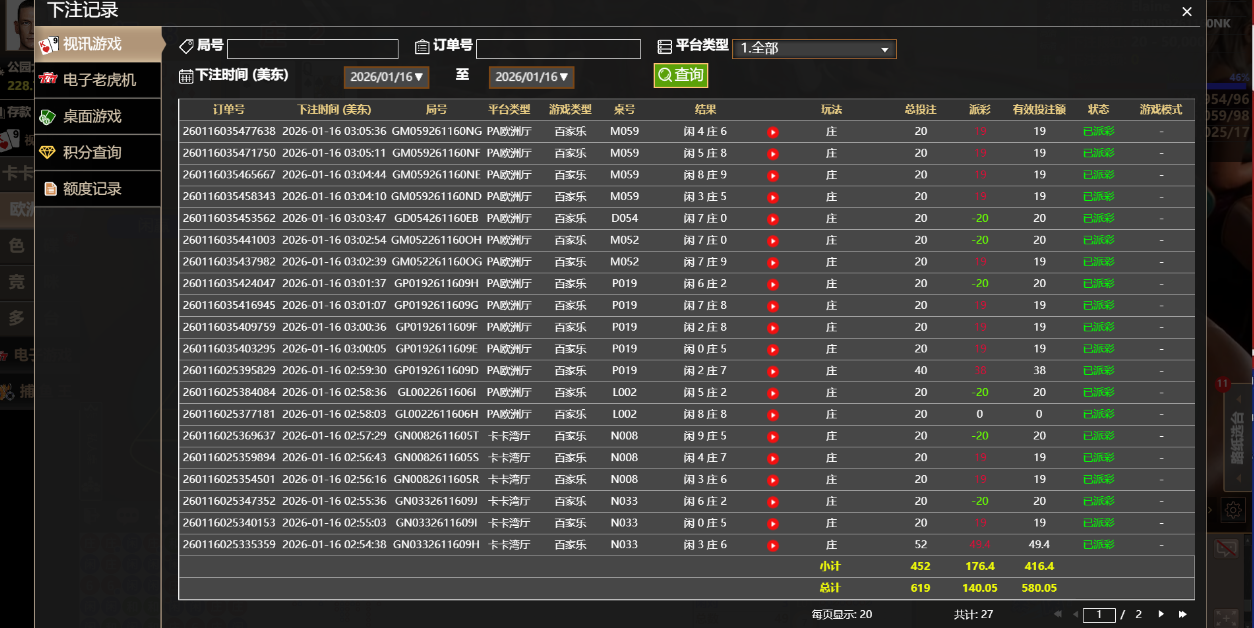Image resolution: width=1254 pixels, height=628 pixels.
Task: Click the page number input box
Action: pyautogui.click(x=1098, y=615)
